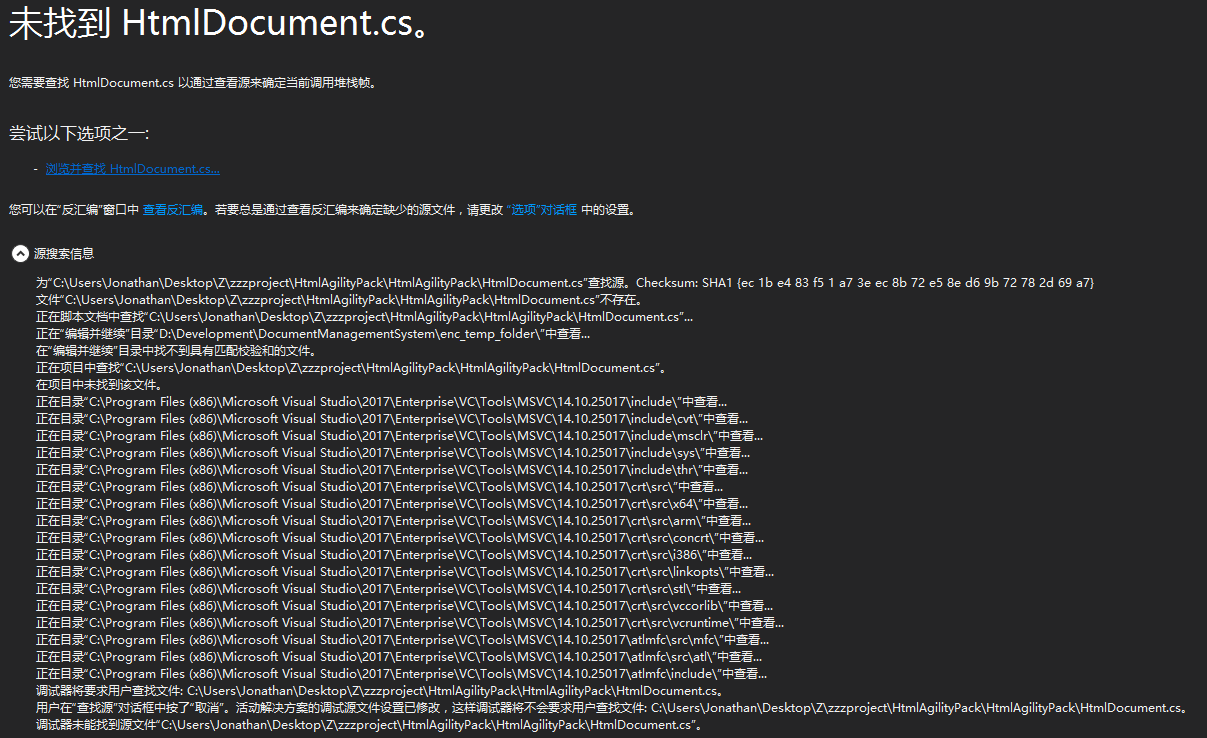Select the line 在项目中未找到该文件。

[99, 385]
